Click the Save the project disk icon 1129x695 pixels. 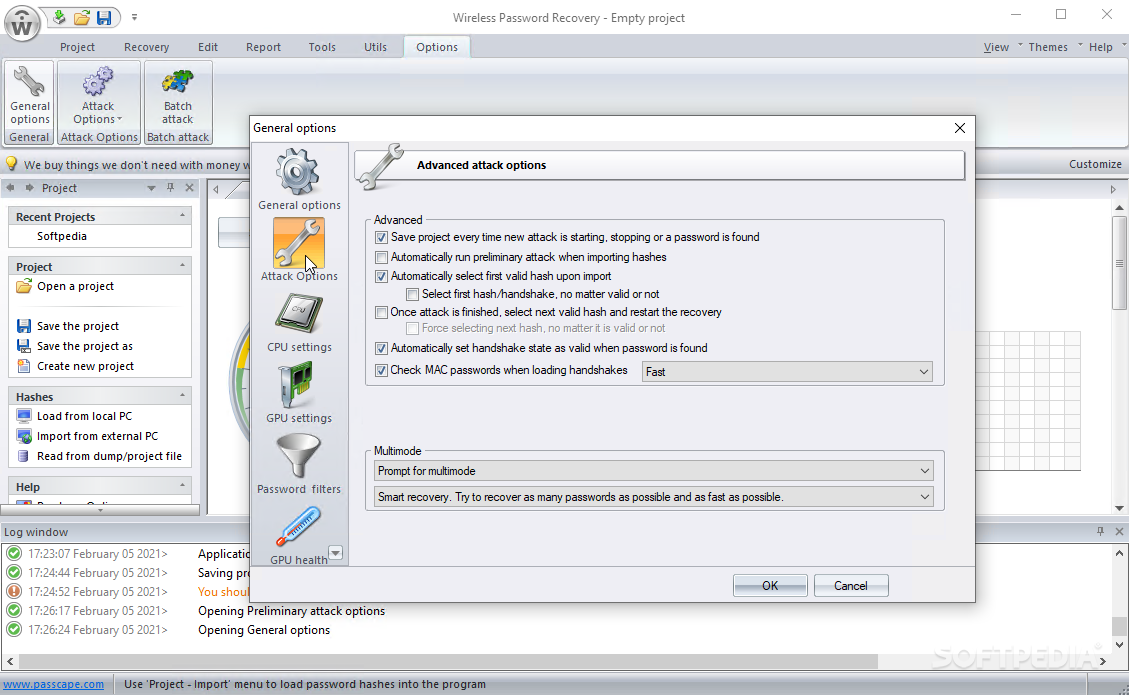tap(24, 326)
